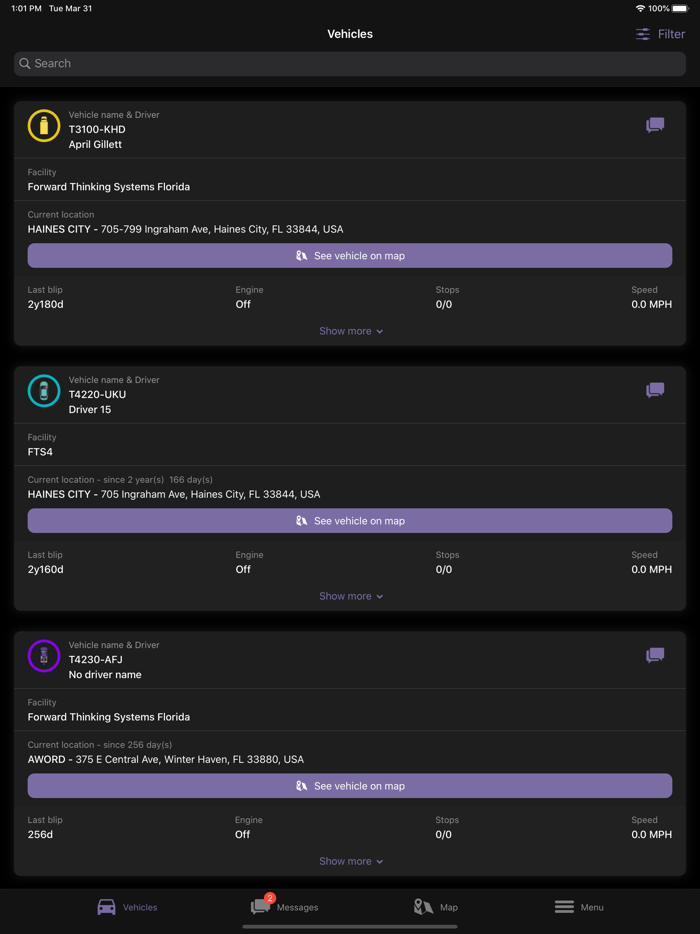Screen dimensions: 700x934
Task: Open the chat icon for vehicle T3100-KHD
Action: pyautogui.click(x=655, y=125)
